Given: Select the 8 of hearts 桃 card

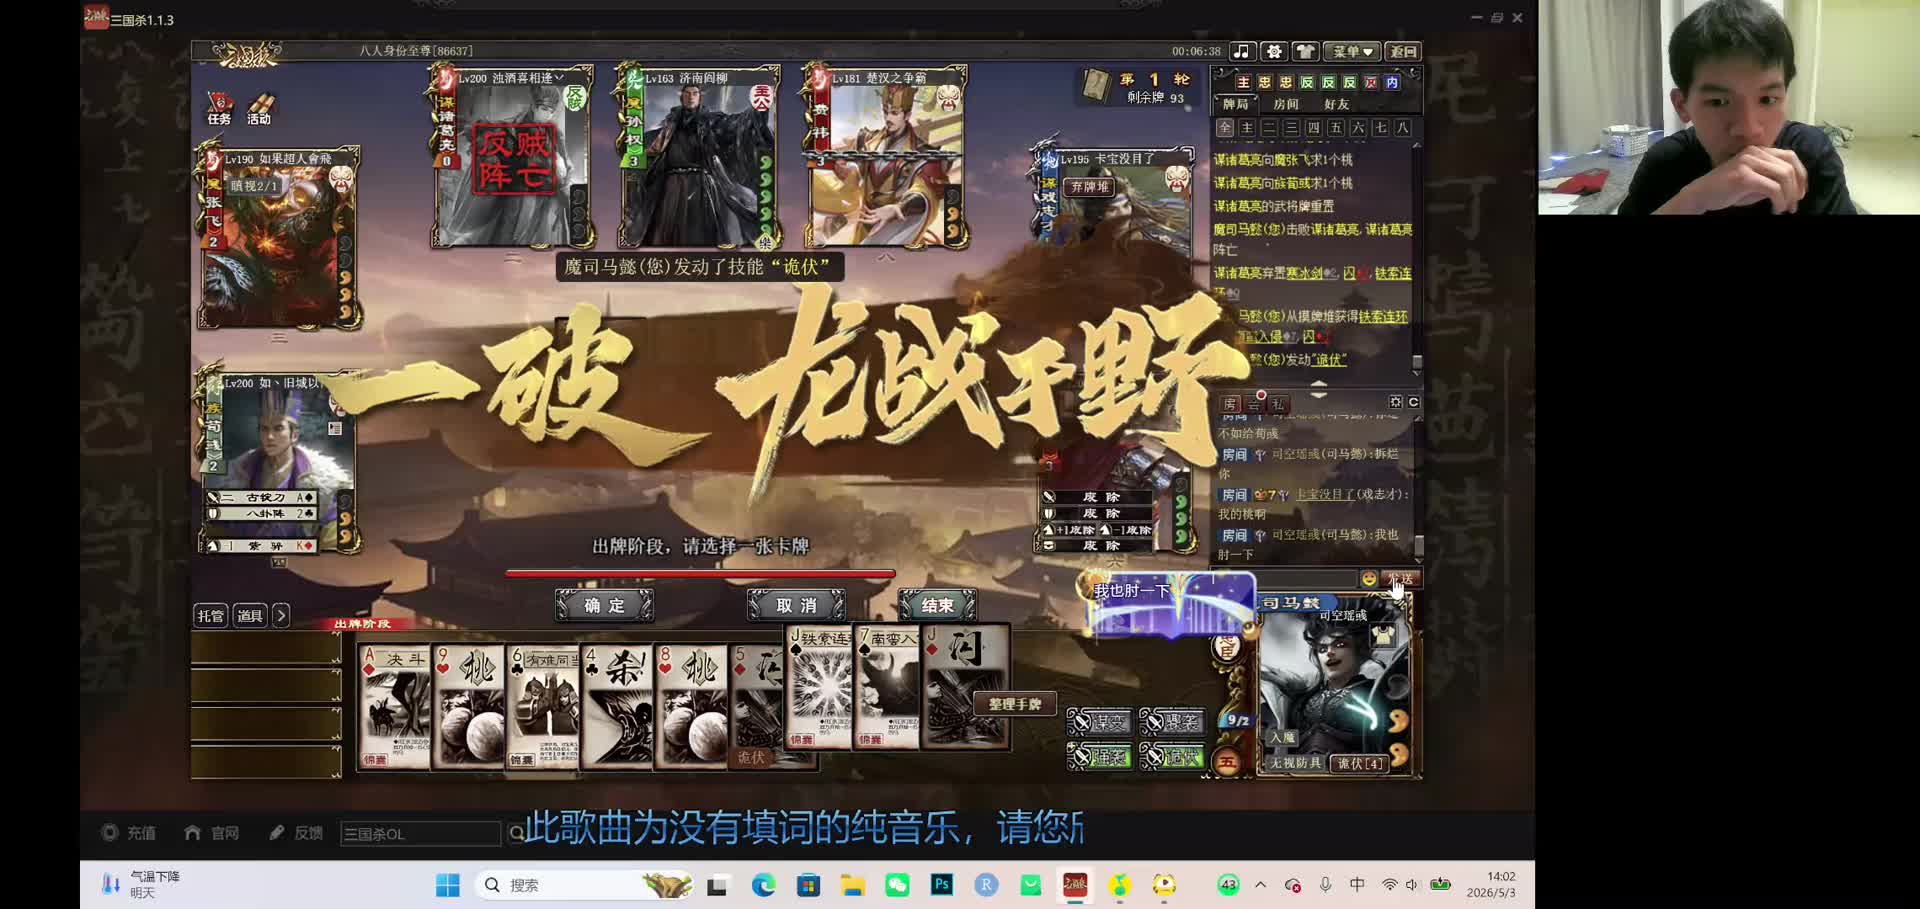Looking at the screenshot, I should coord(691,707).
